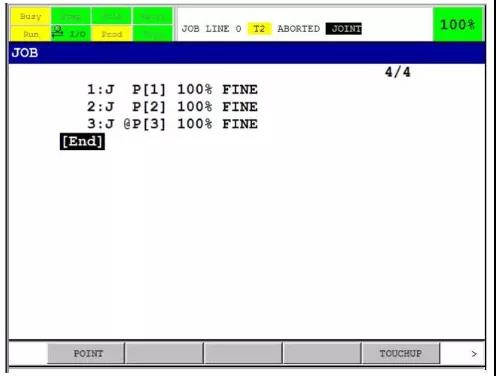Screen dimensions: 496x376
Task: Click the Hold status indicator
Action: pos(112,16)
